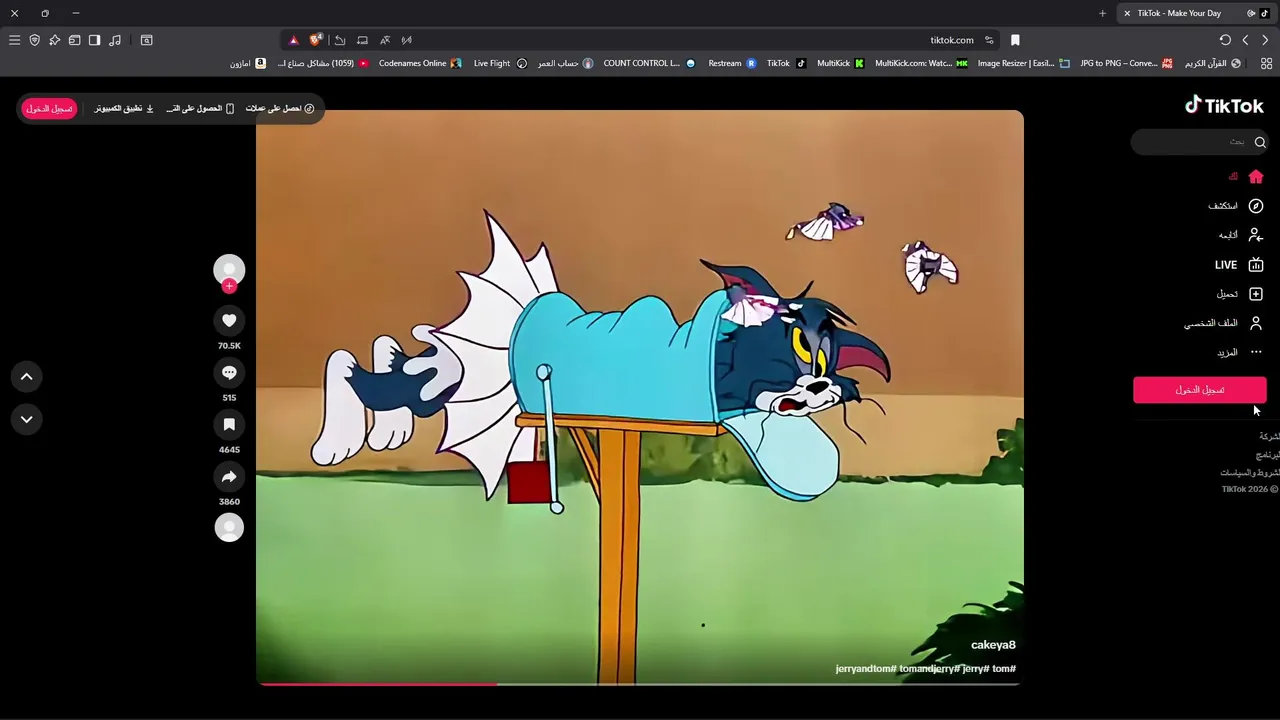The image size is (1280, 720).
Task: Select the TikTok - Make Your Day tab
Action: 1196,13
